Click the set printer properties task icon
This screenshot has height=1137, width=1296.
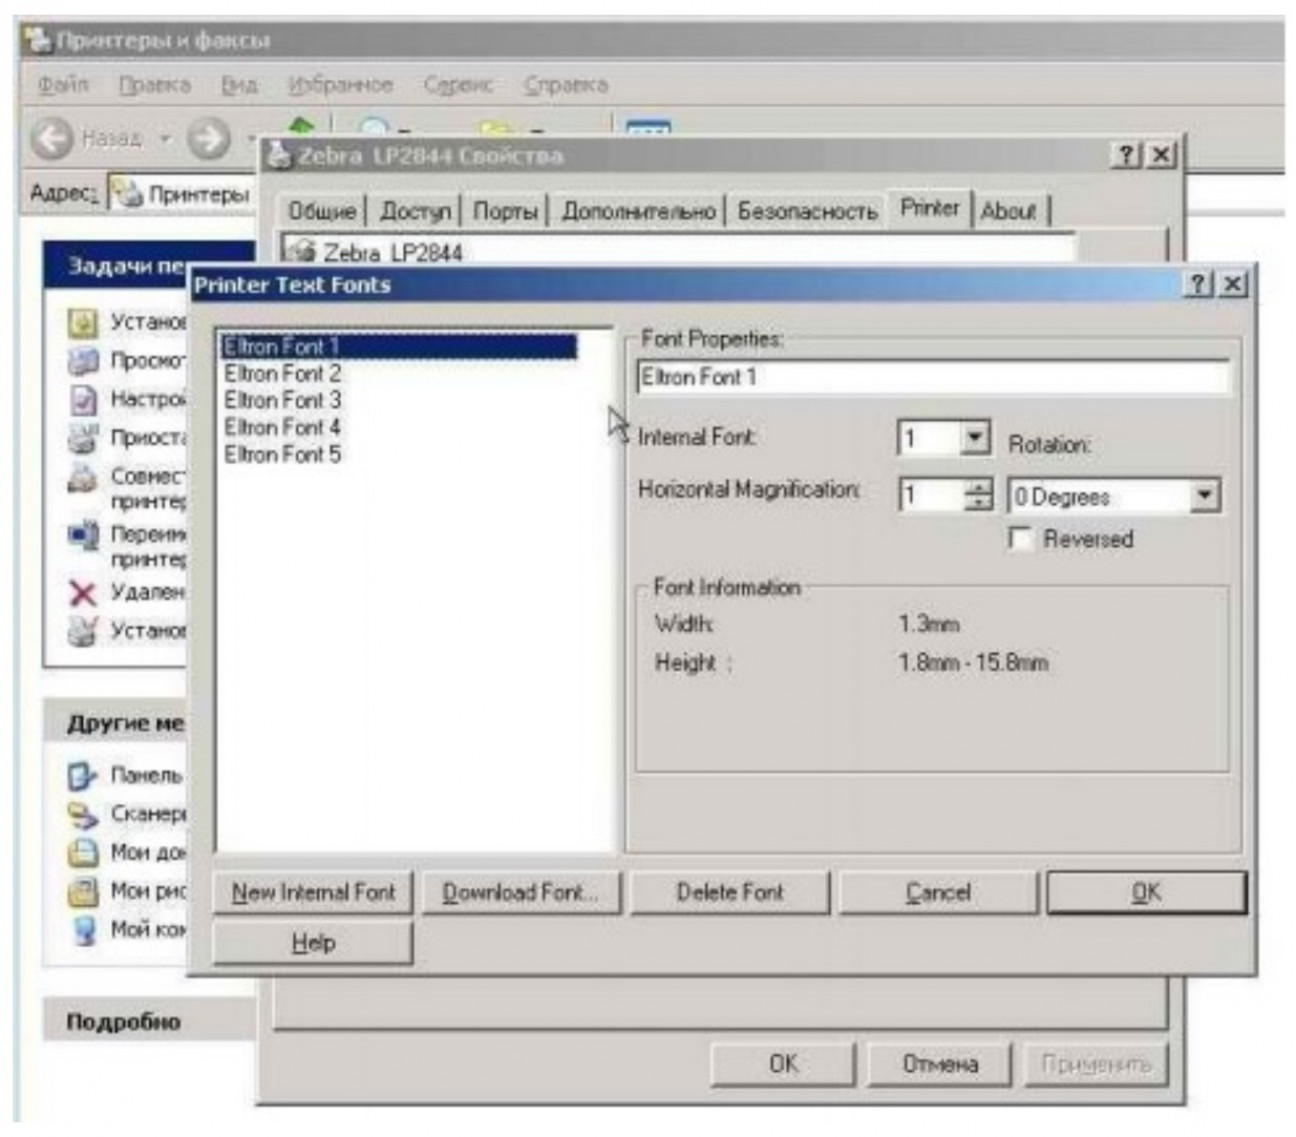82,631
